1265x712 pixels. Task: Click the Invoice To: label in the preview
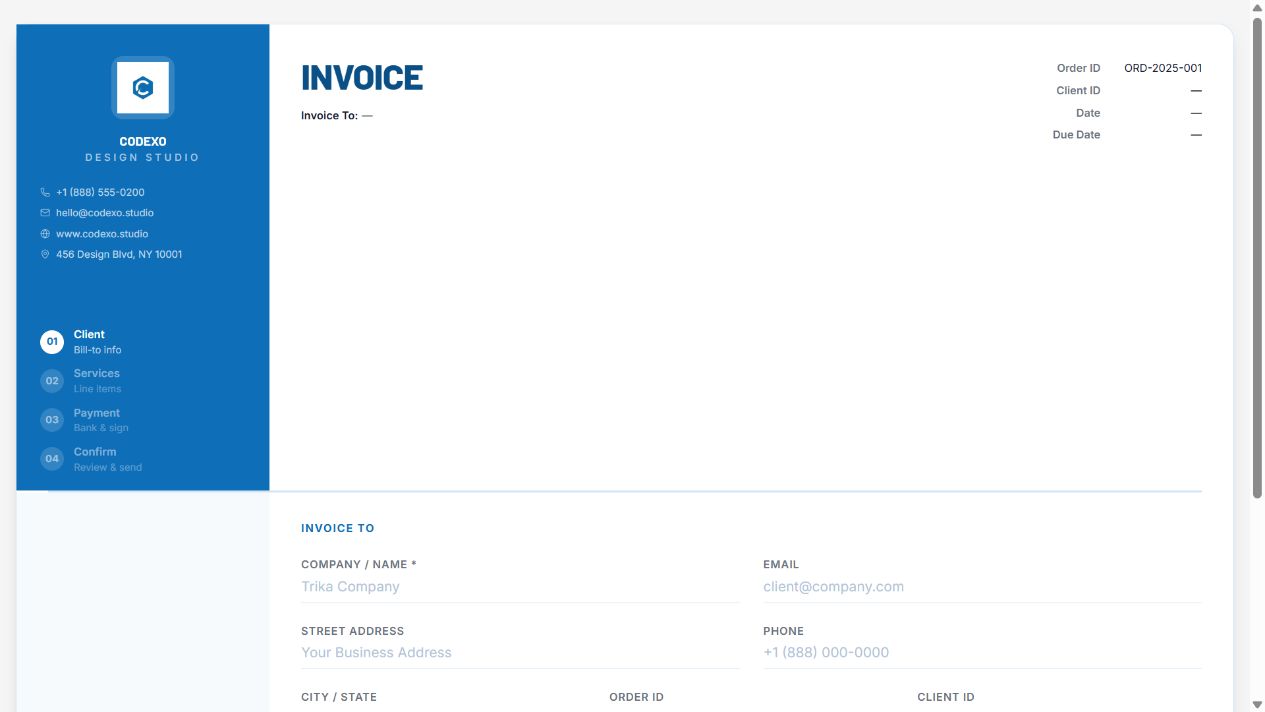click(329, 116)
